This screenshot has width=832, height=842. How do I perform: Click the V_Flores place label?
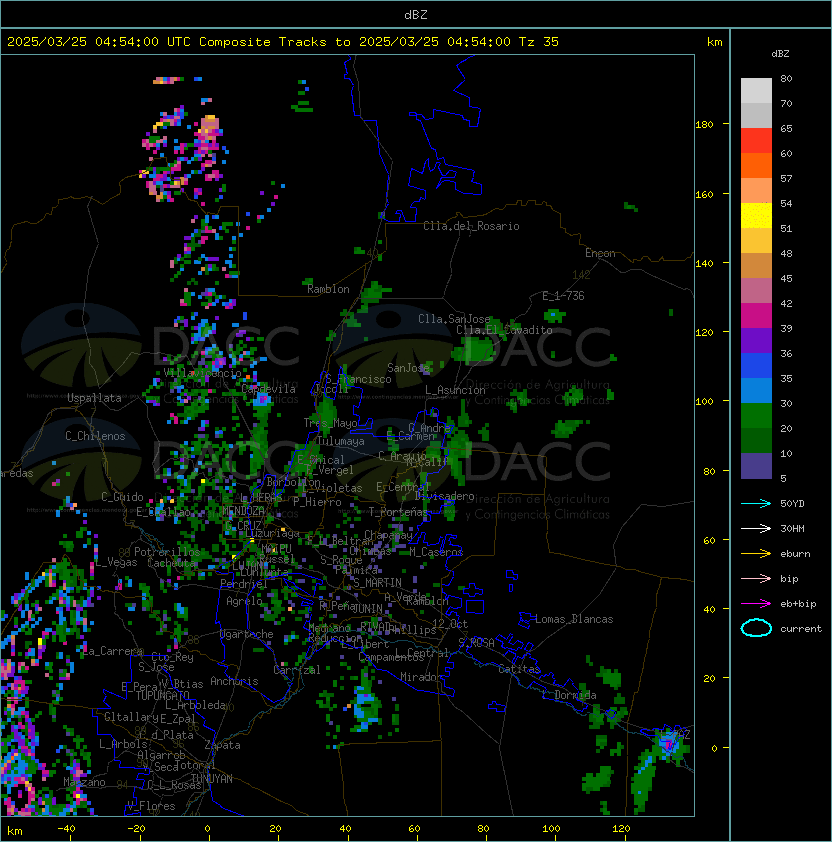(x=151, y=806)
